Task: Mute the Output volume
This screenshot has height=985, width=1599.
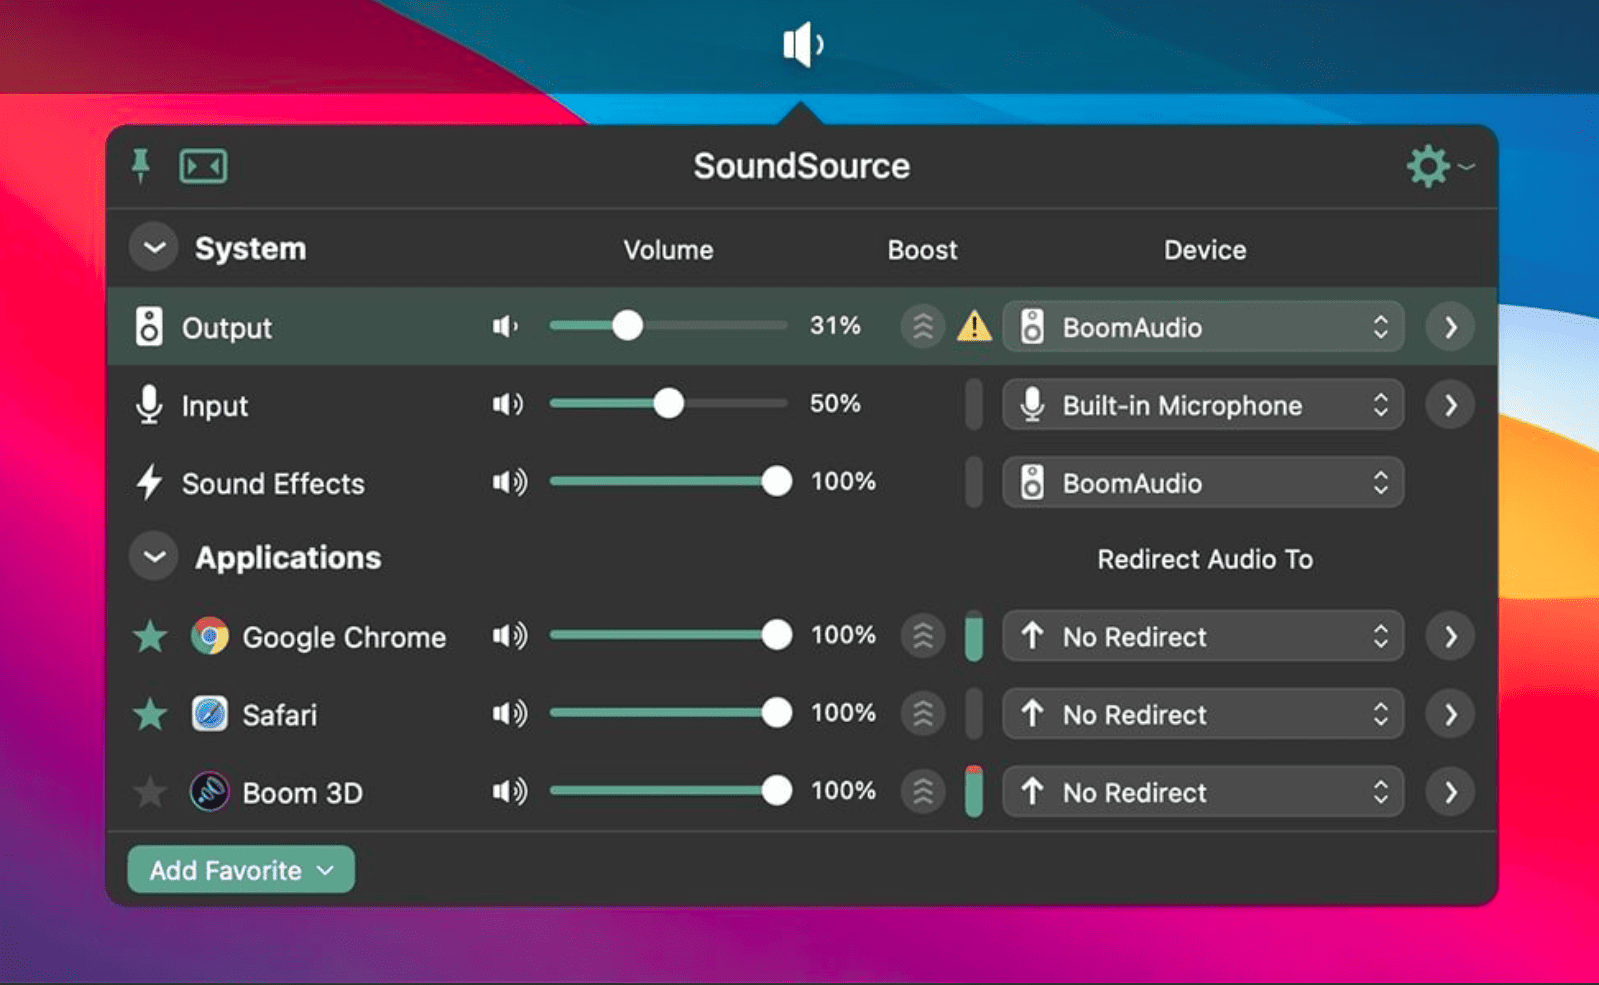Action: coord(506,326)
